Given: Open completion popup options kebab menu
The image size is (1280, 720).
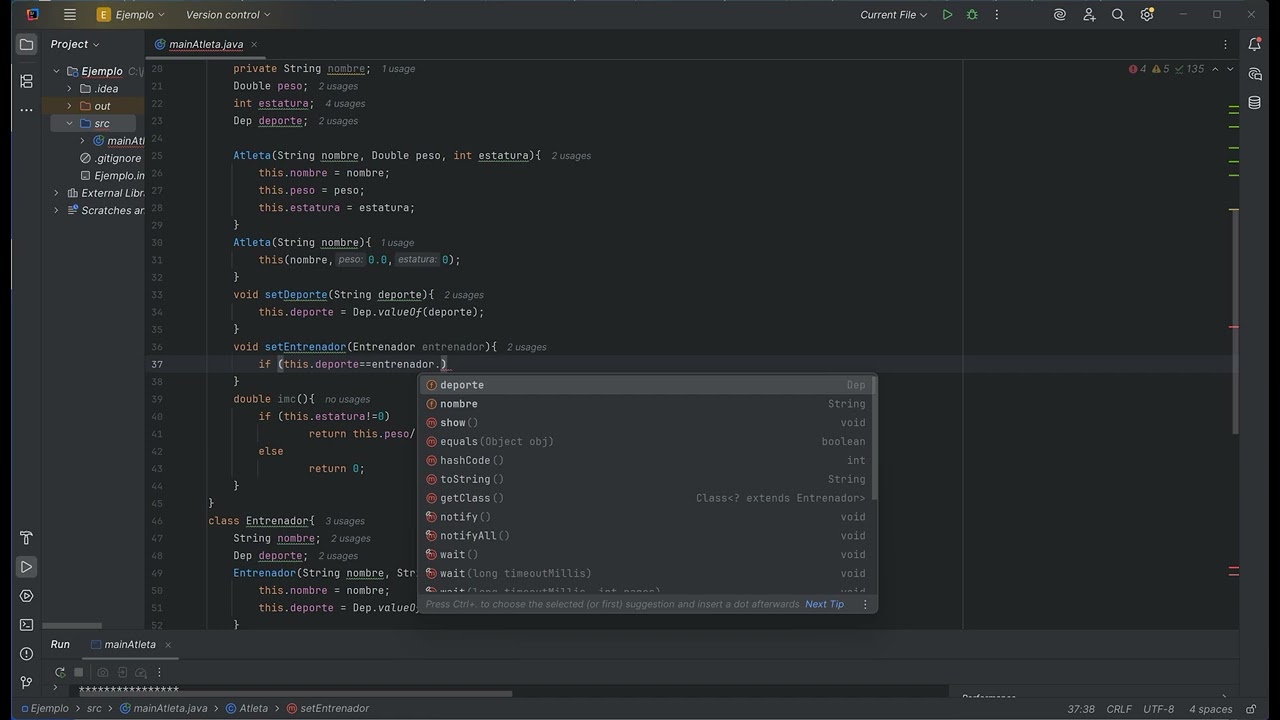Looking at the screenshot, I should [866, 604].
